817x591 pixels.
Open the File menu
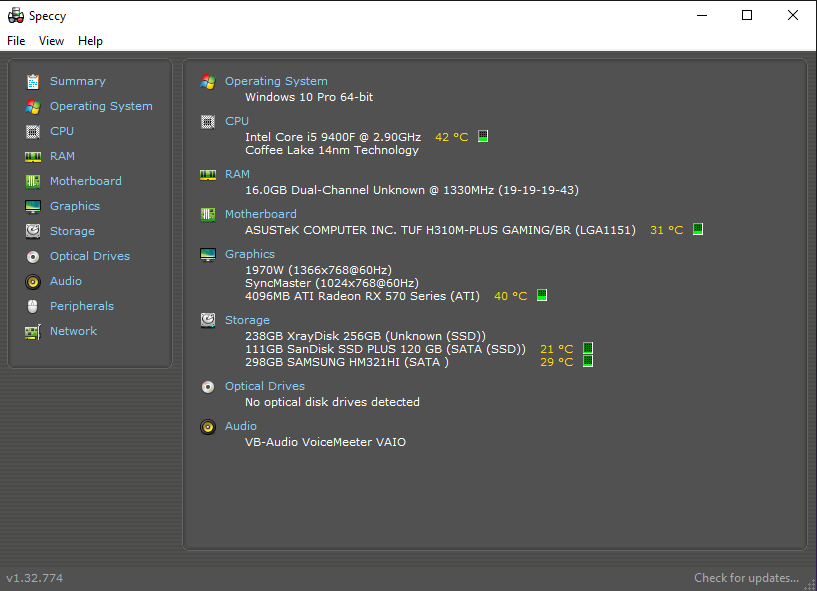(16, 41)
